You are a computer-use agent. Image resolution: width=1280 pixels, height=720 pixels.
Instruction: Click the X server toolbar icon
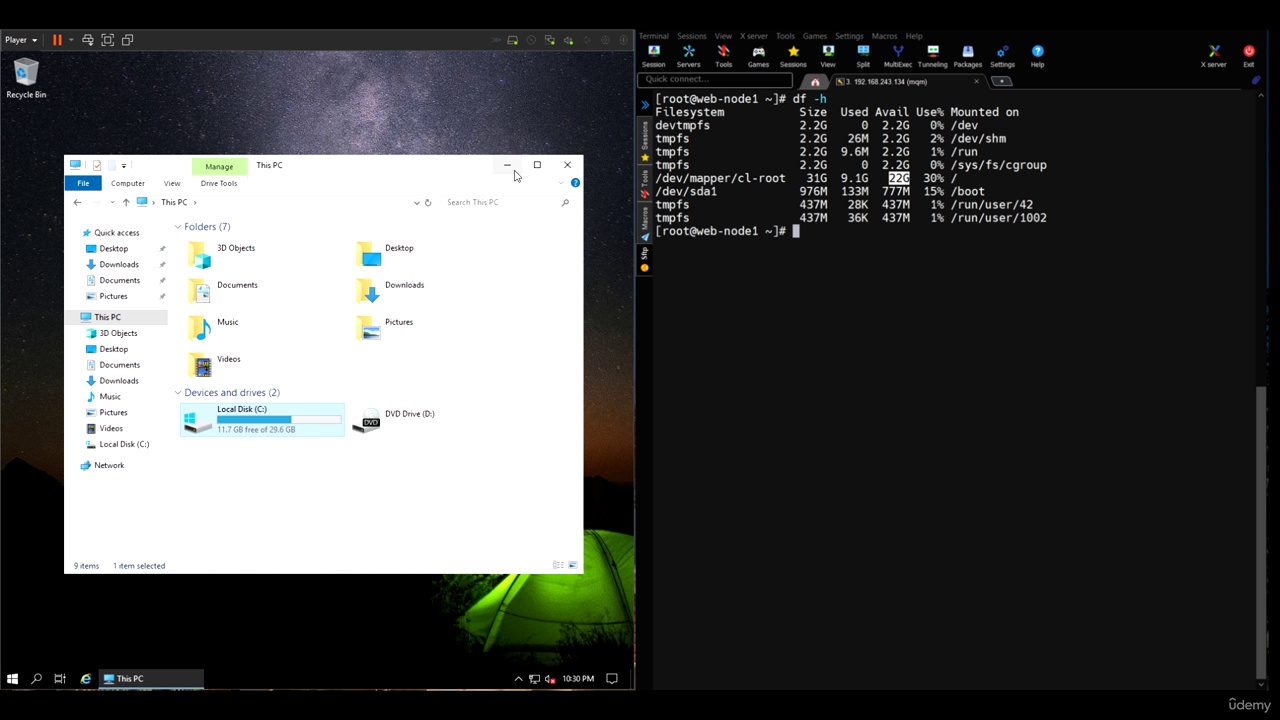point(1213,56)
